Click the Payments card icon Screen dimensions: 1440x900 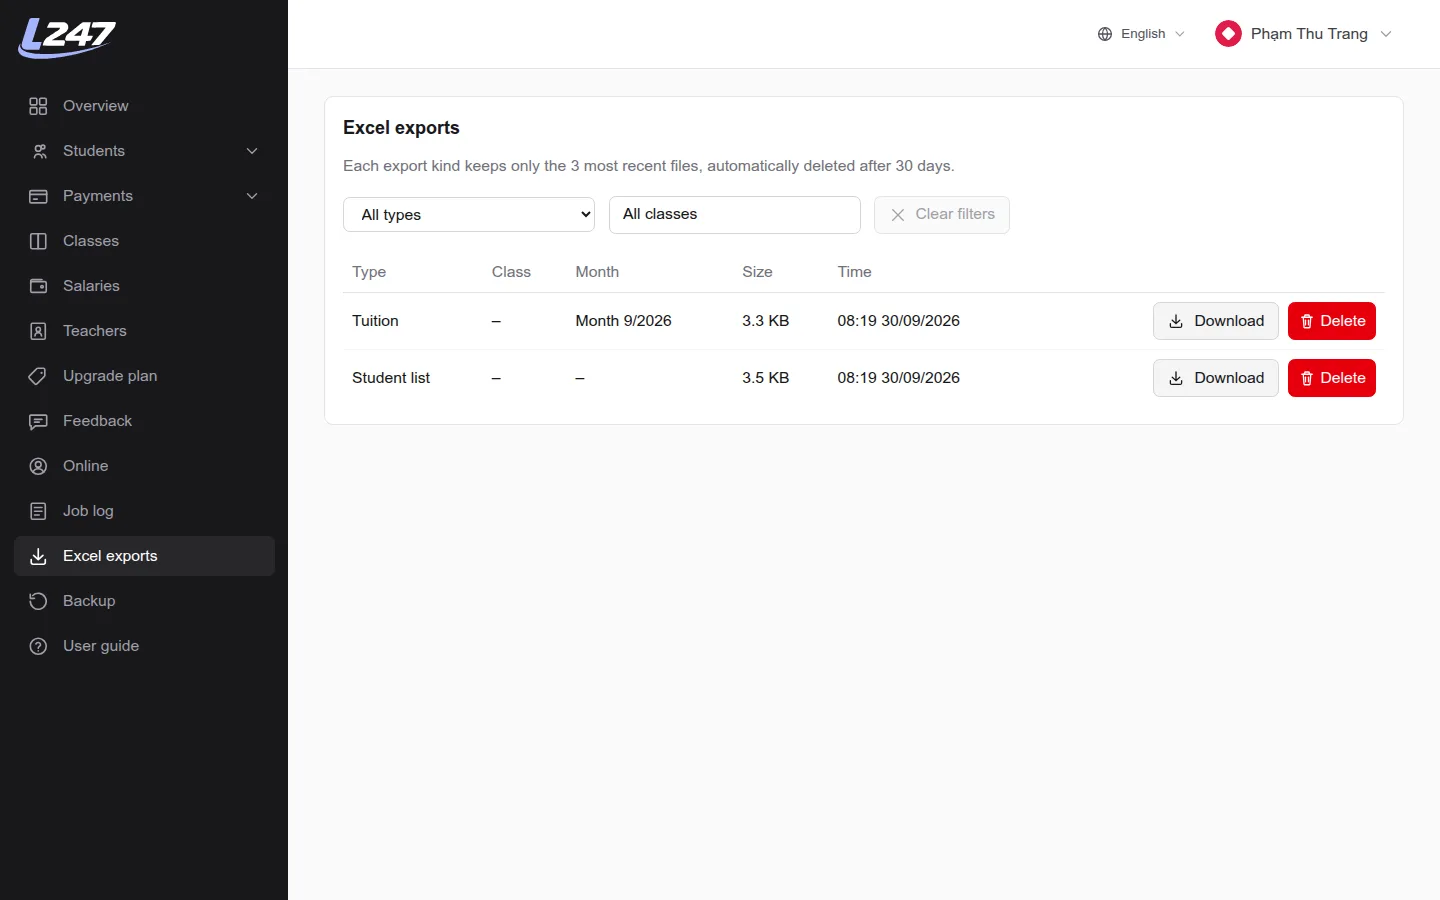click(x=38, y=196)
